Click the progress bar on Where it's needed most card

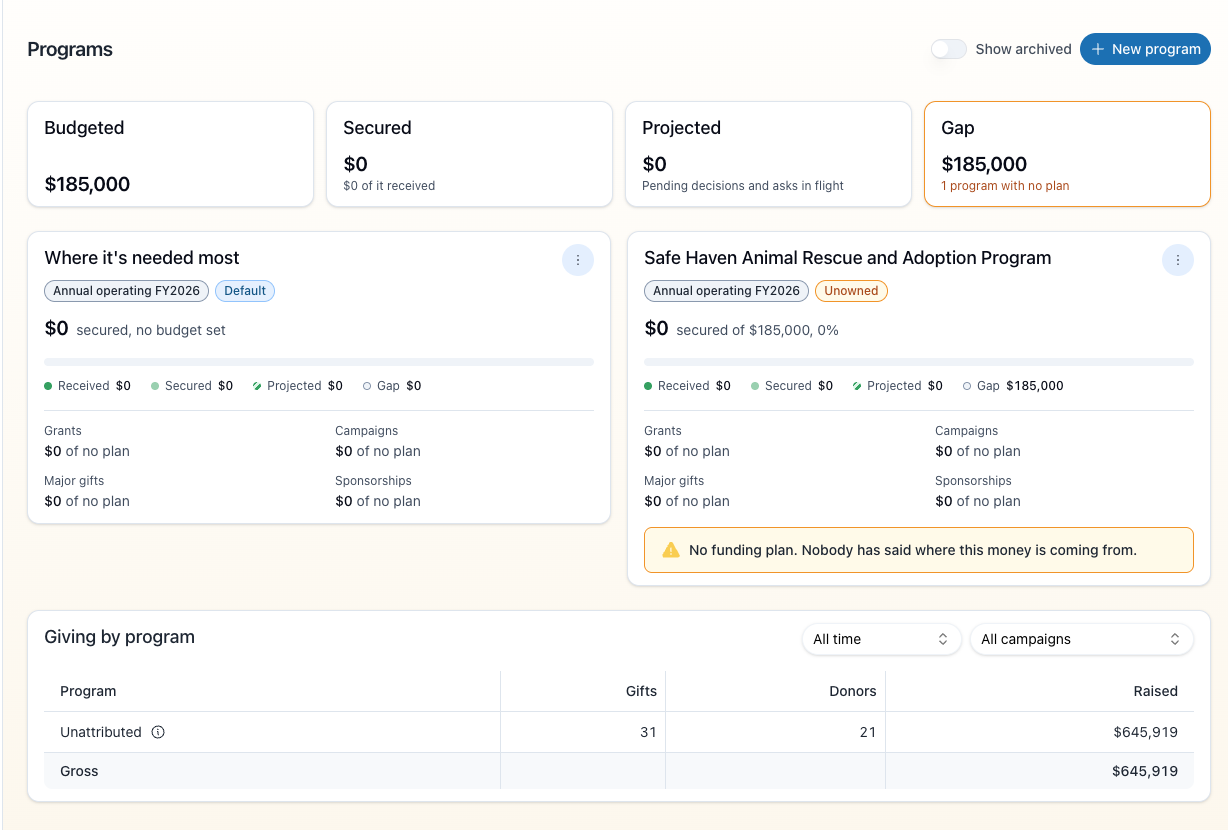[x=319, y=362]
